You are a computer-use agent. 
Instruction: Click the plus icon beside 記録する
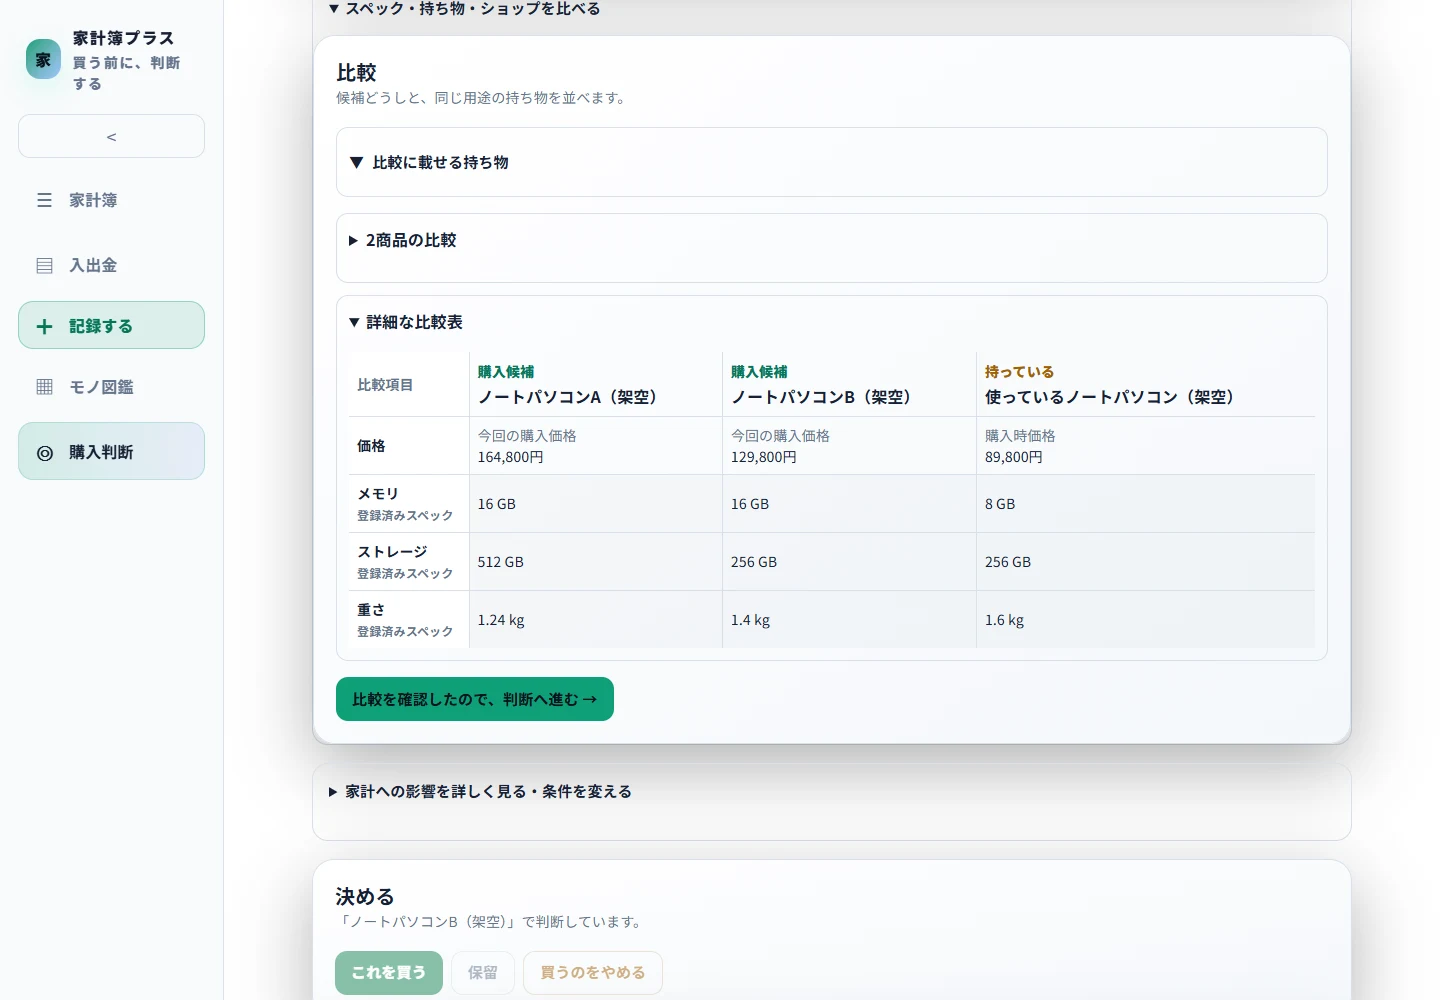[44, 326]
